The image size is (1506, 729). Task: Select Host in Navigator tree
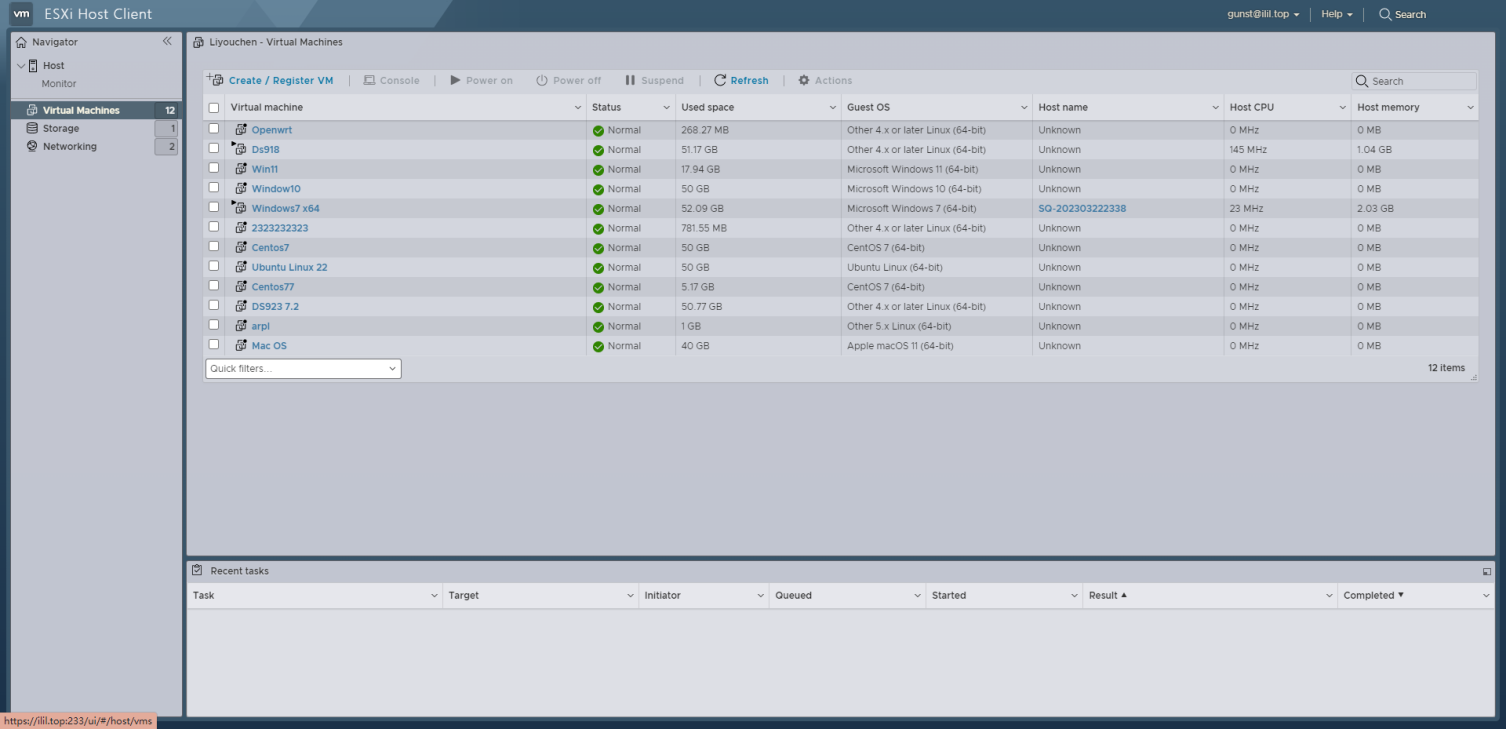[x=53, y=66]
